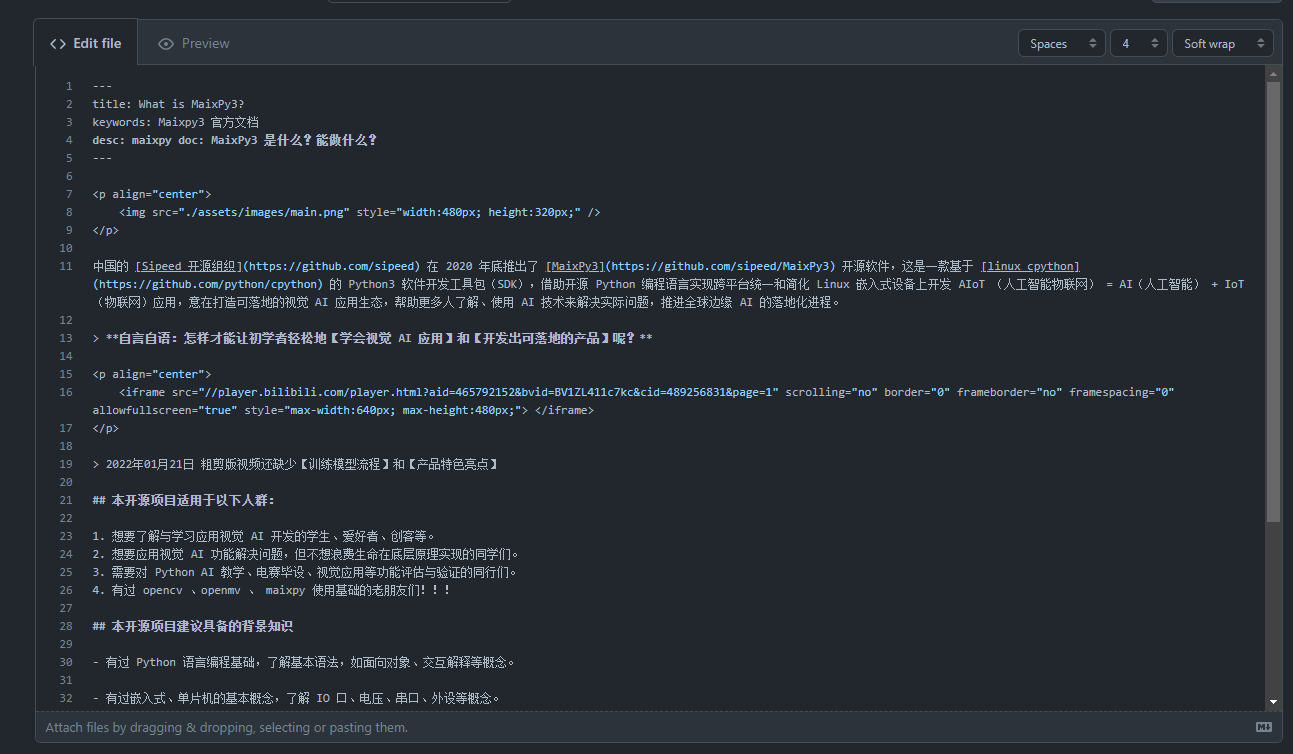
Task: Click the https://github.com/sipeed/MaixPy3 URL text
Action: 719,266
